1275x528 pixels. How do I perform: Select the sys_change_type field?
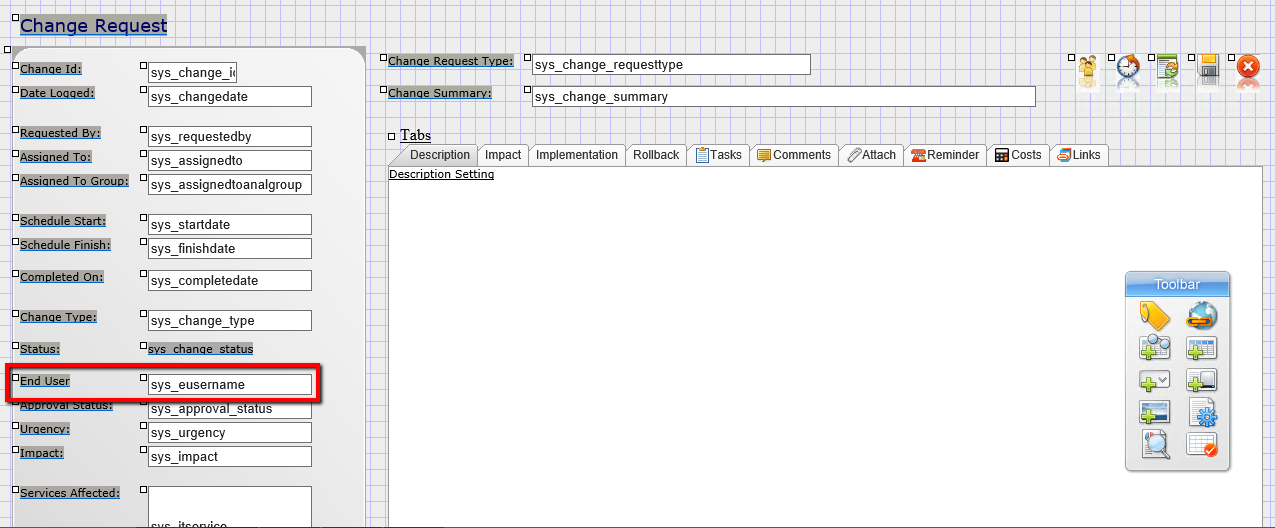[230, 321]
